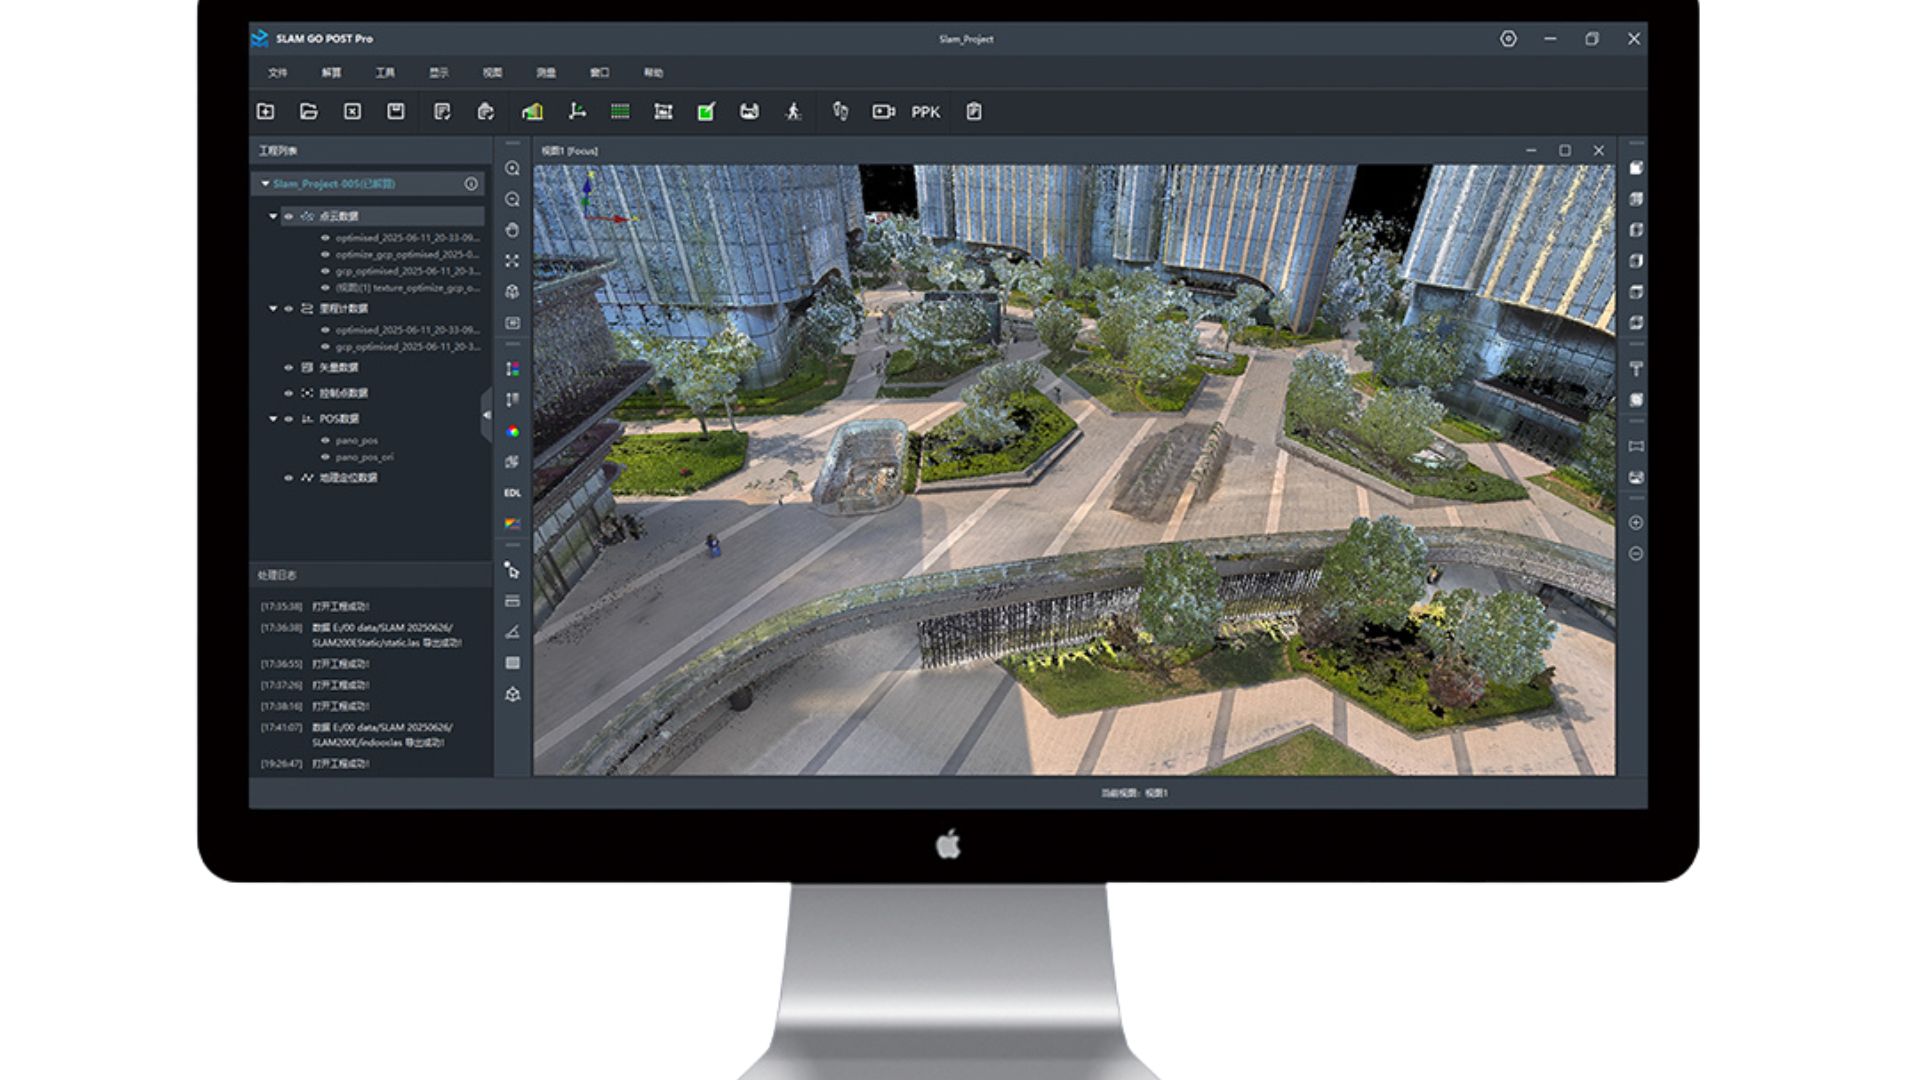Toggle visibility of POS数据 group

click(289, 419)
